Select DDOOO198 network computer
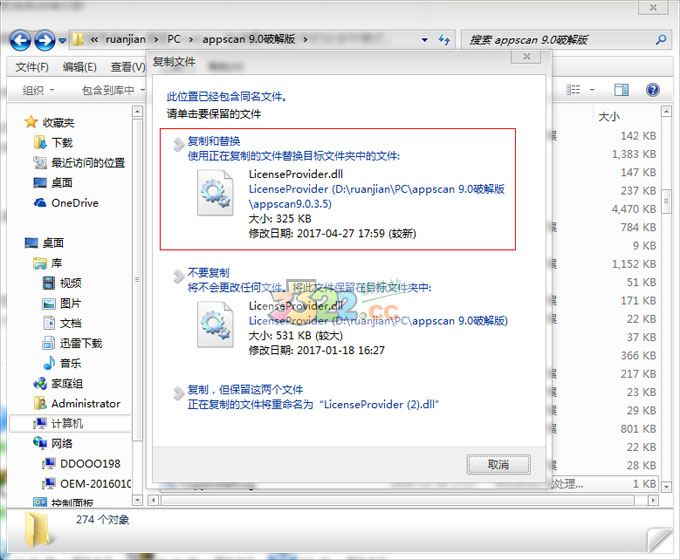This screenshot has width=680, height=560. pos(90,464)
